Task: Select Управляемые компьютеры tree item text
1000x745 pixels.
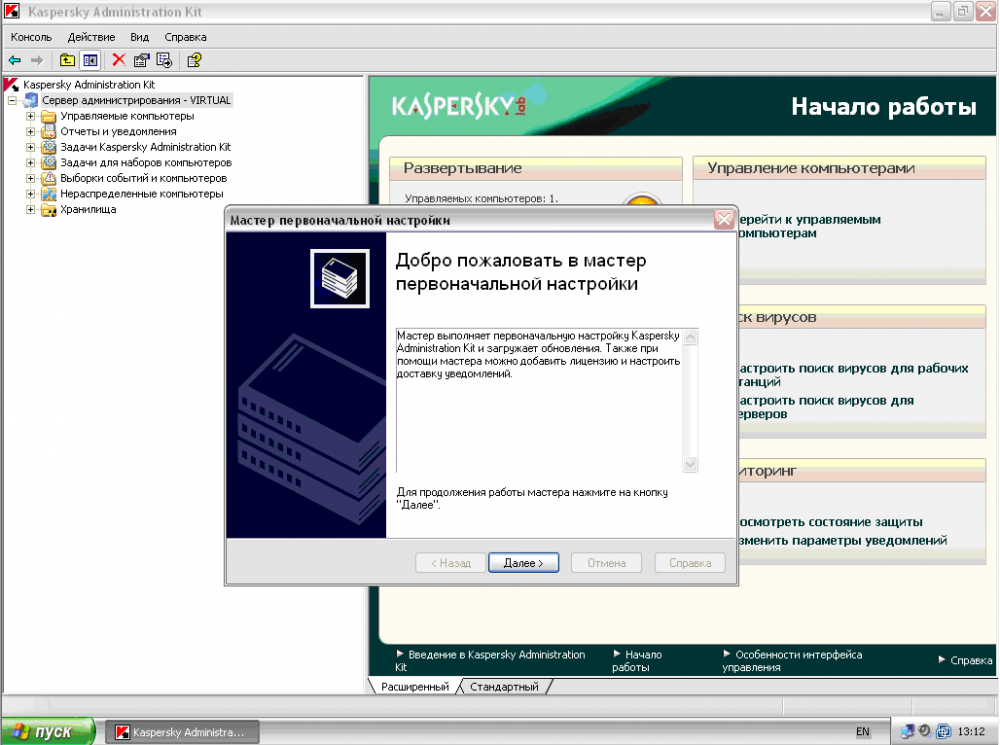Action: point(127,116)
